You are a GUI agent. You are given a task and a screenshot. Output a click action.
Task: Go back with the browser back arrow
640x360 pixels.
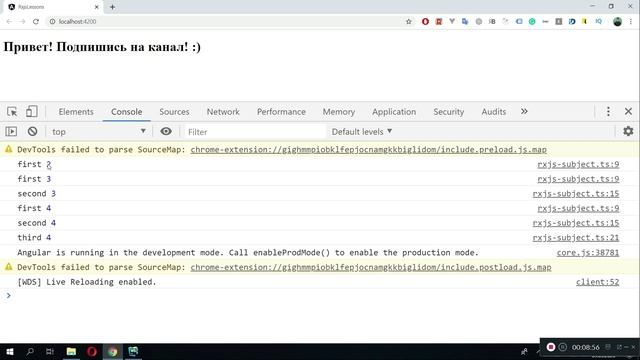pos(9,22)
